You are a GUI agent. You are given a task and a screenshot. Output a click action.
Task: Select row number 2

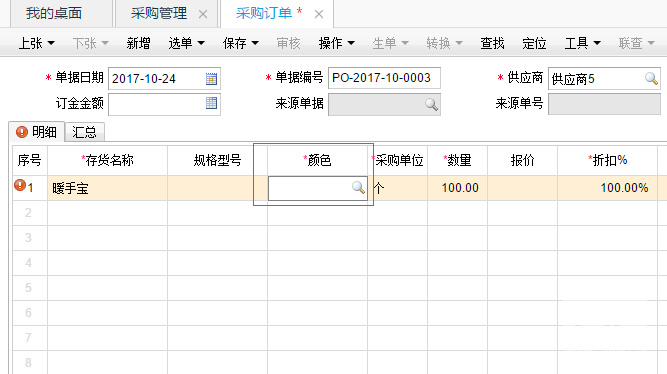(29, 213)
